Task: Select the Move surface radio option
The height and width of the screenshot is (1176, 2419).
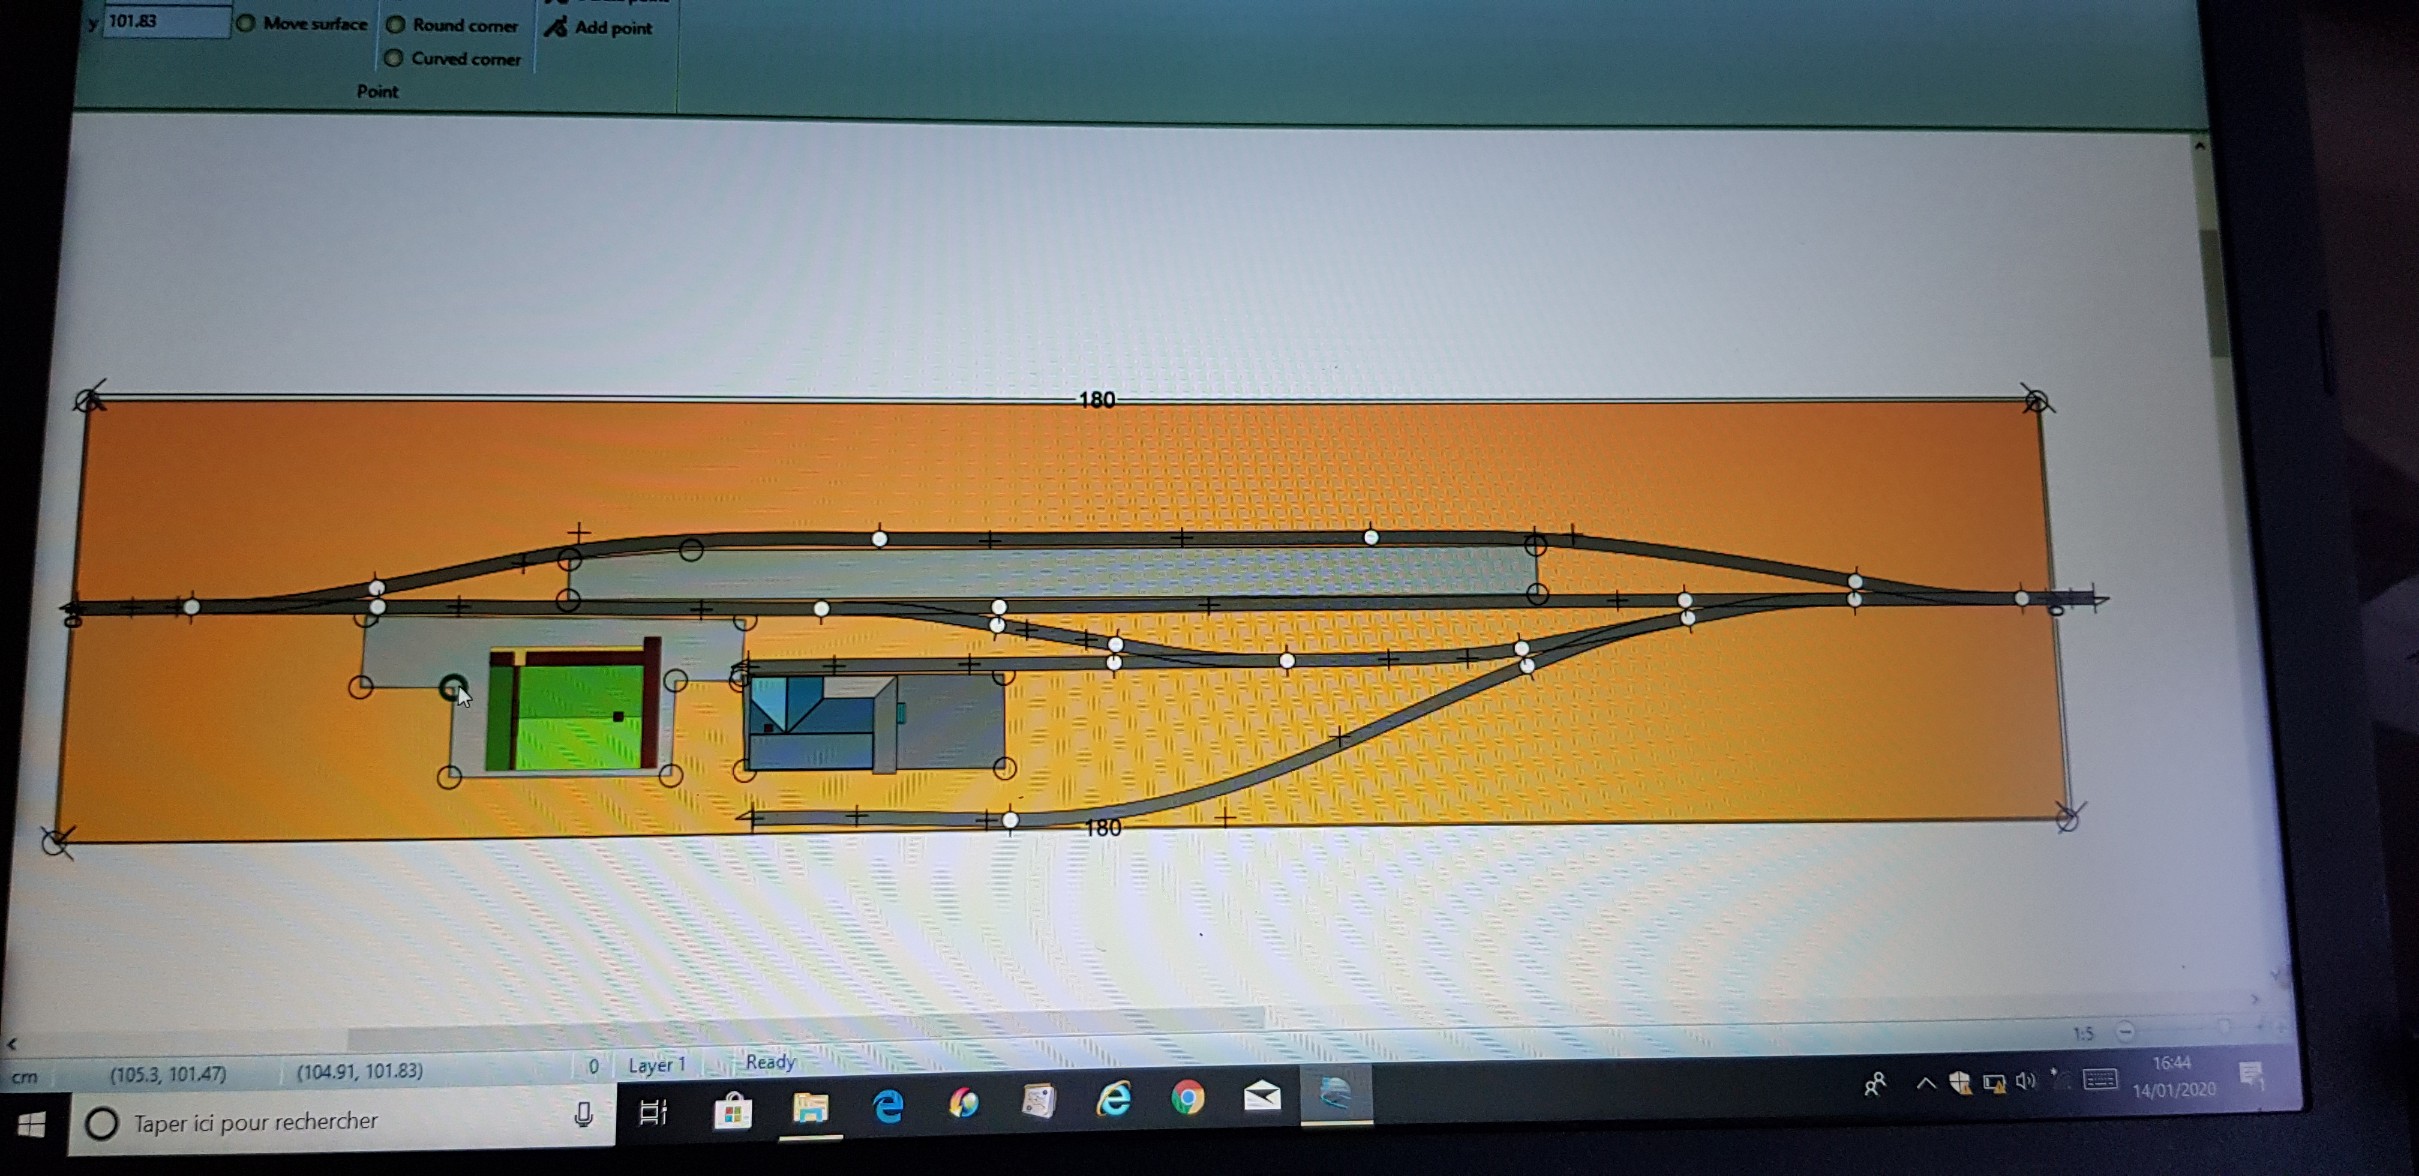Action: point(302,23)
